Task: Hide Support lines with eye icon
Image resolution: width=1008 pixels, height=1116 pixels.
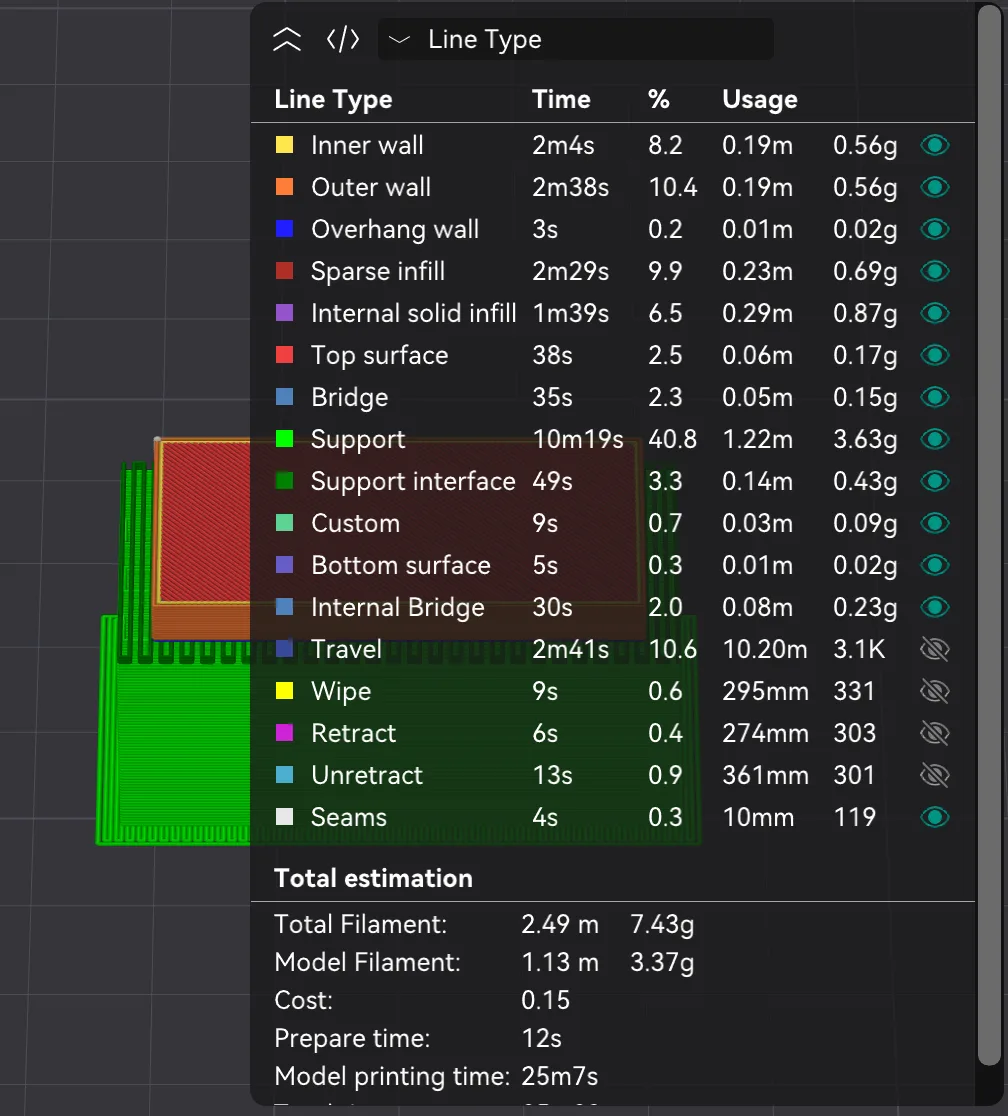Action: (x=935, y=439)
